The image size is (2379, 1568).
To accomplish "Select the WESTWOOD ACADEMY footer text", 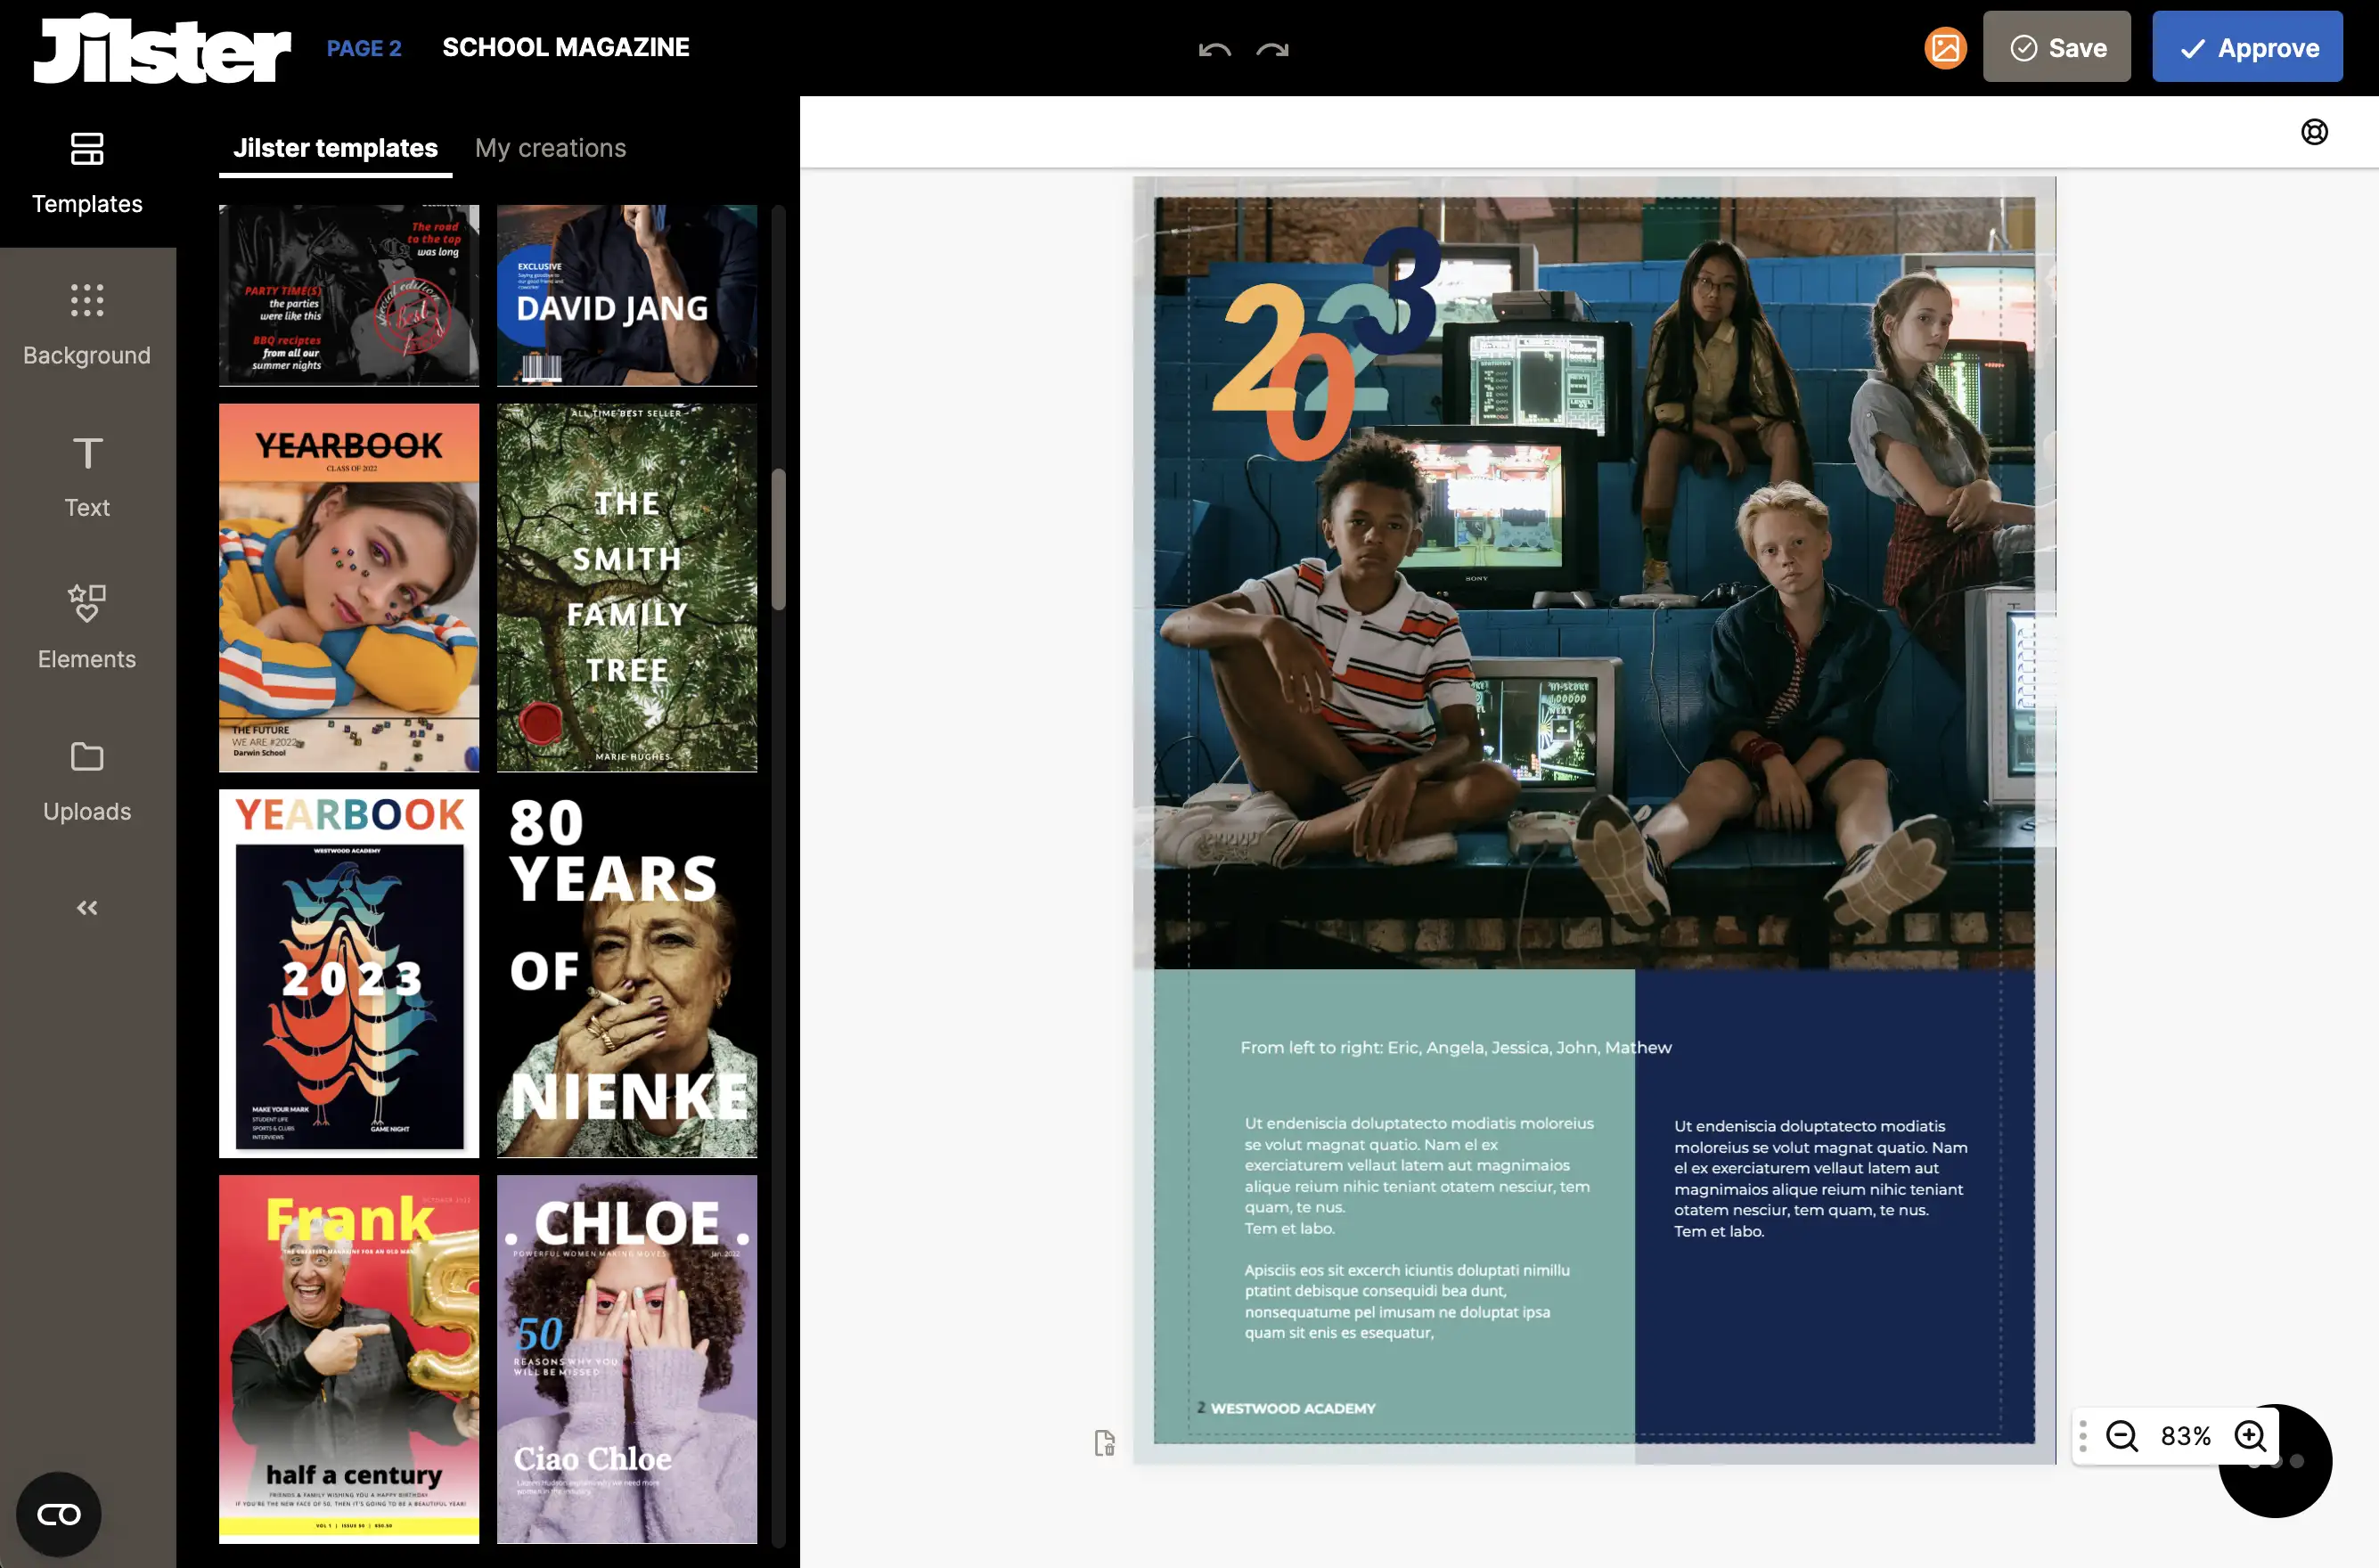I will (1293, 1408).
